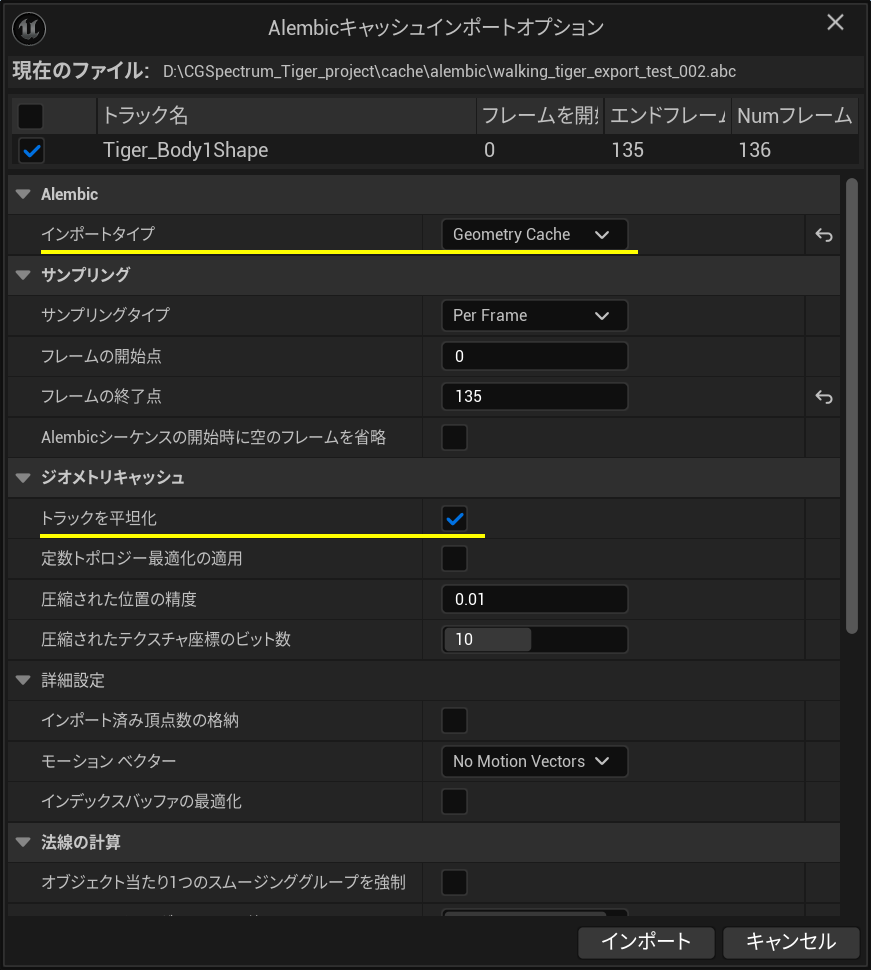This screenshot has height=970, width=871.
Task: Click the インポート button
Action: (x=646, y=942)
